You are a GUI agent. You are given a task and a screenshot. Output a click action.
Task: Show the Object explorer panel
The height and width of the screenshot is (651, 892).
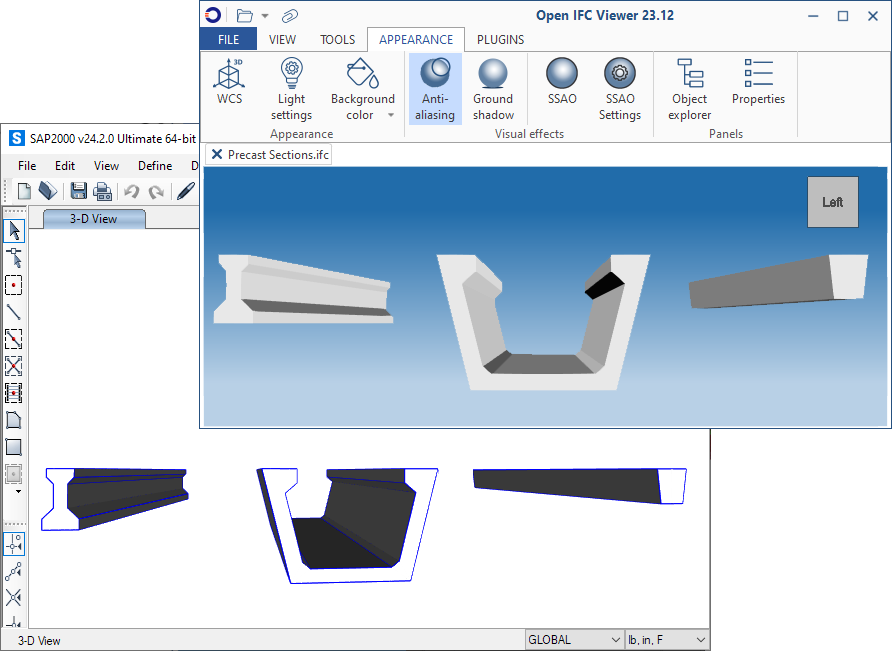(x=690, y=89)
